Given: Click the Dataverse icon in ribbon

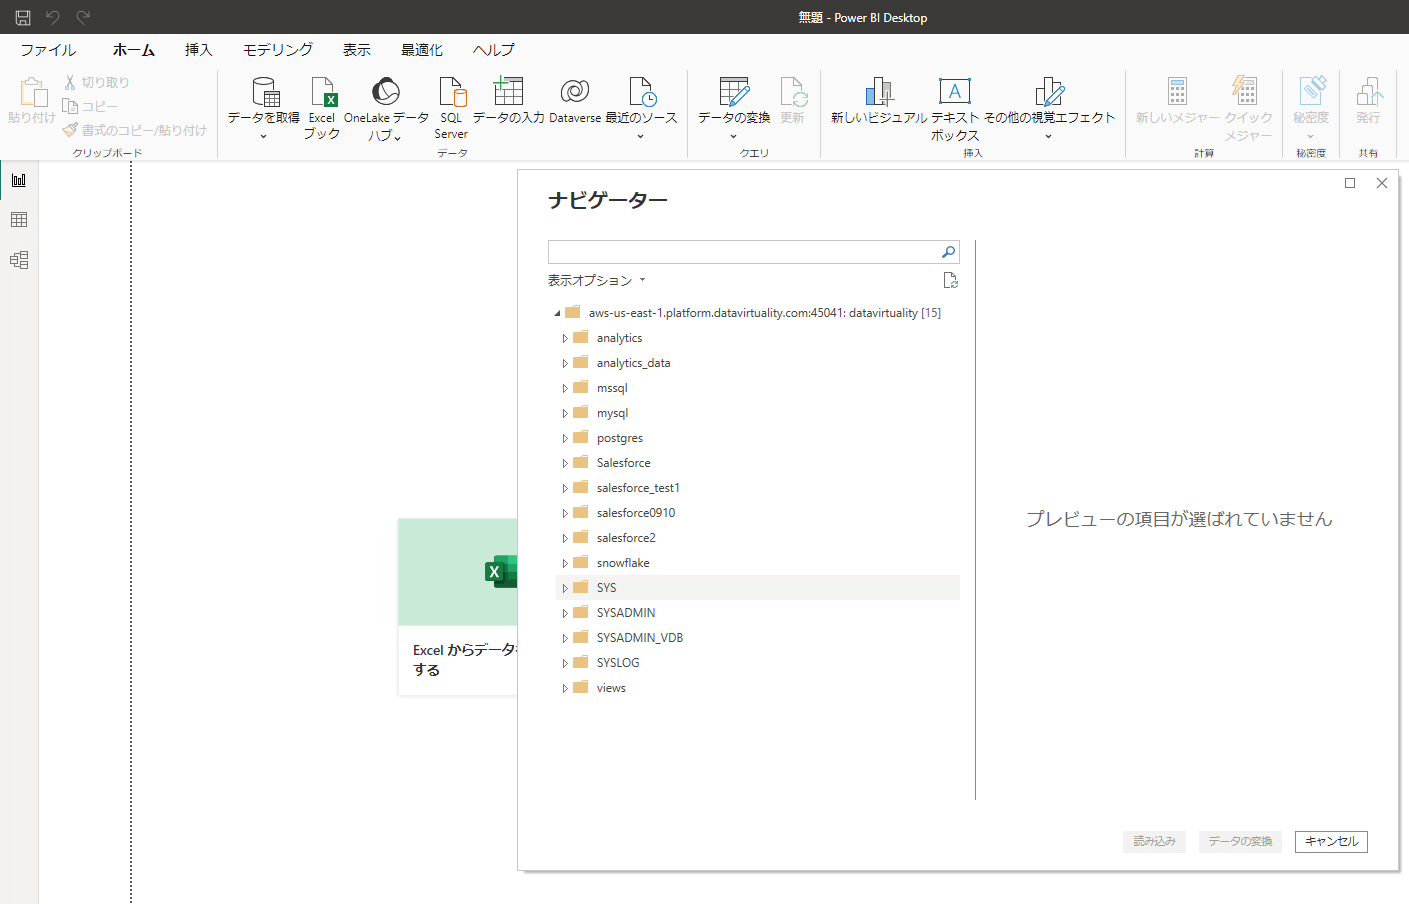Looking at the screenshot, I should tap(575, 93).
